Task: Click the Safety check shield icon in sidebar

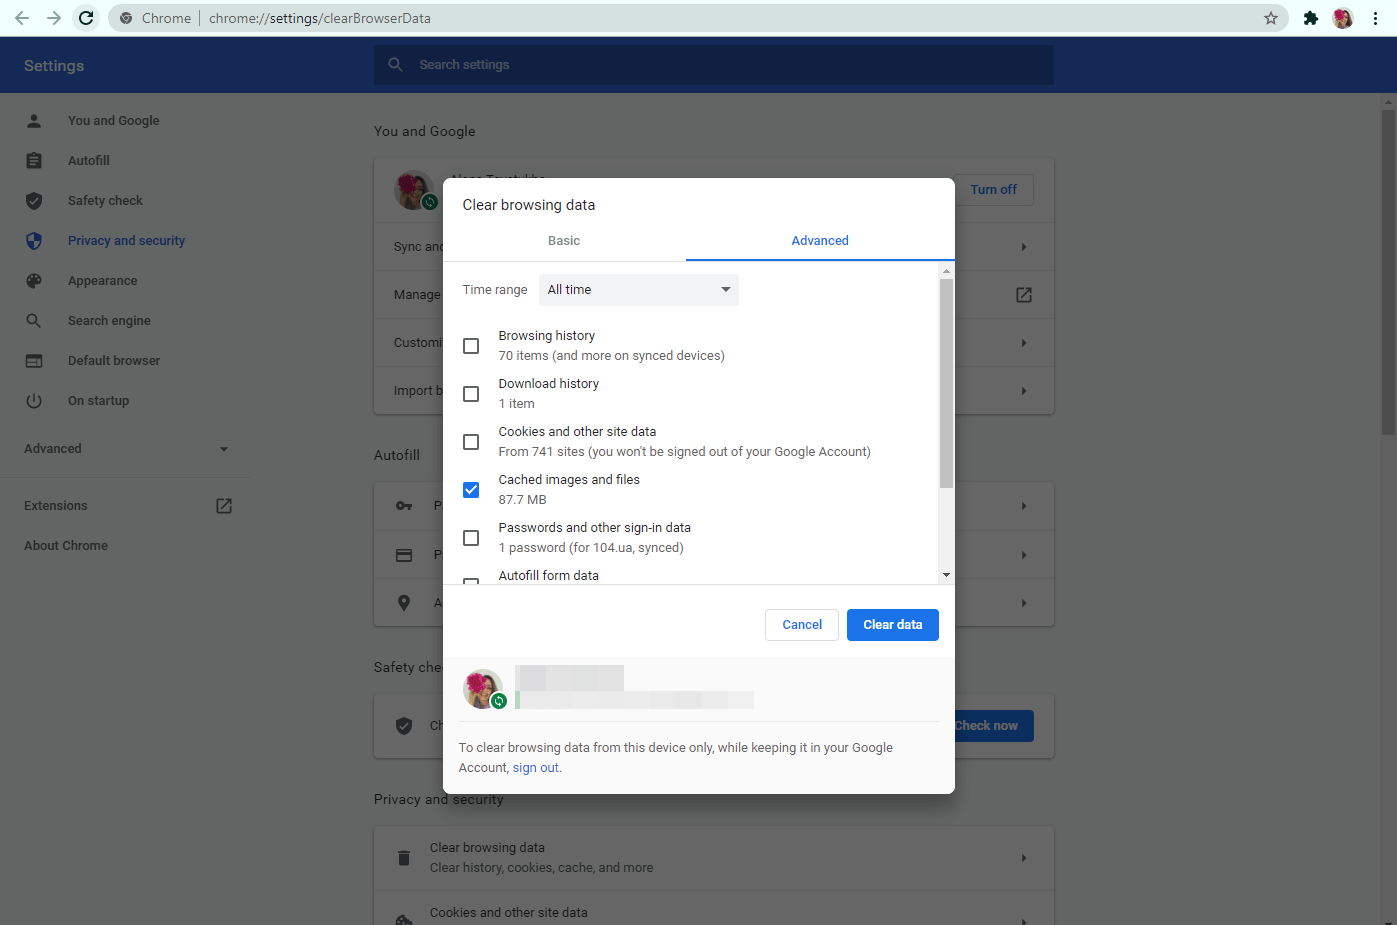Action: click(34, 201)
